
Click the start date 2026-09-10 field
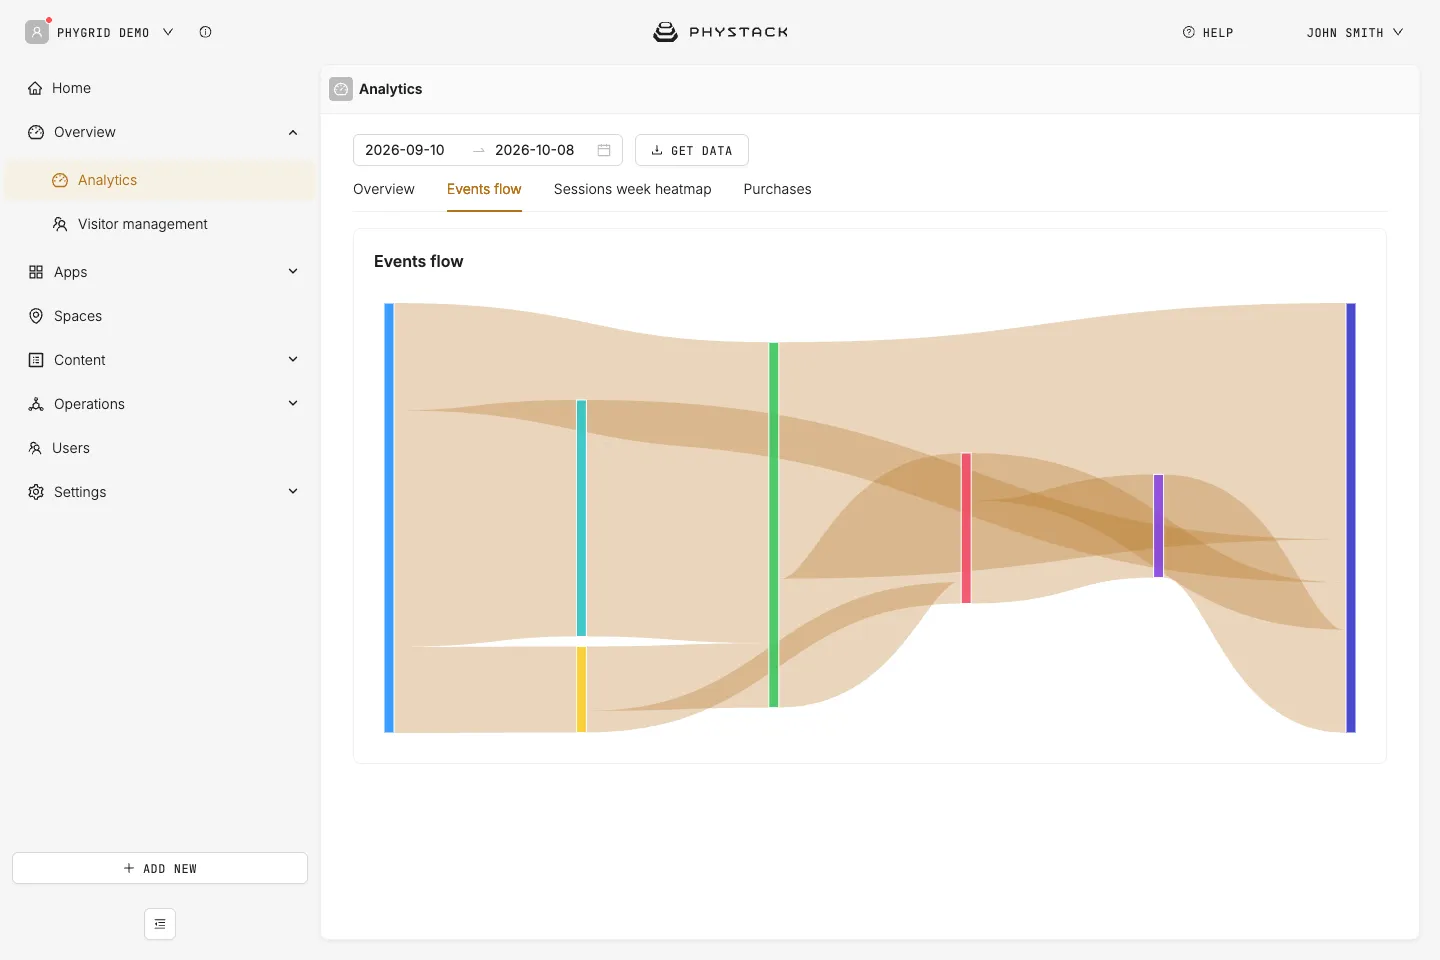pos(405,150)
